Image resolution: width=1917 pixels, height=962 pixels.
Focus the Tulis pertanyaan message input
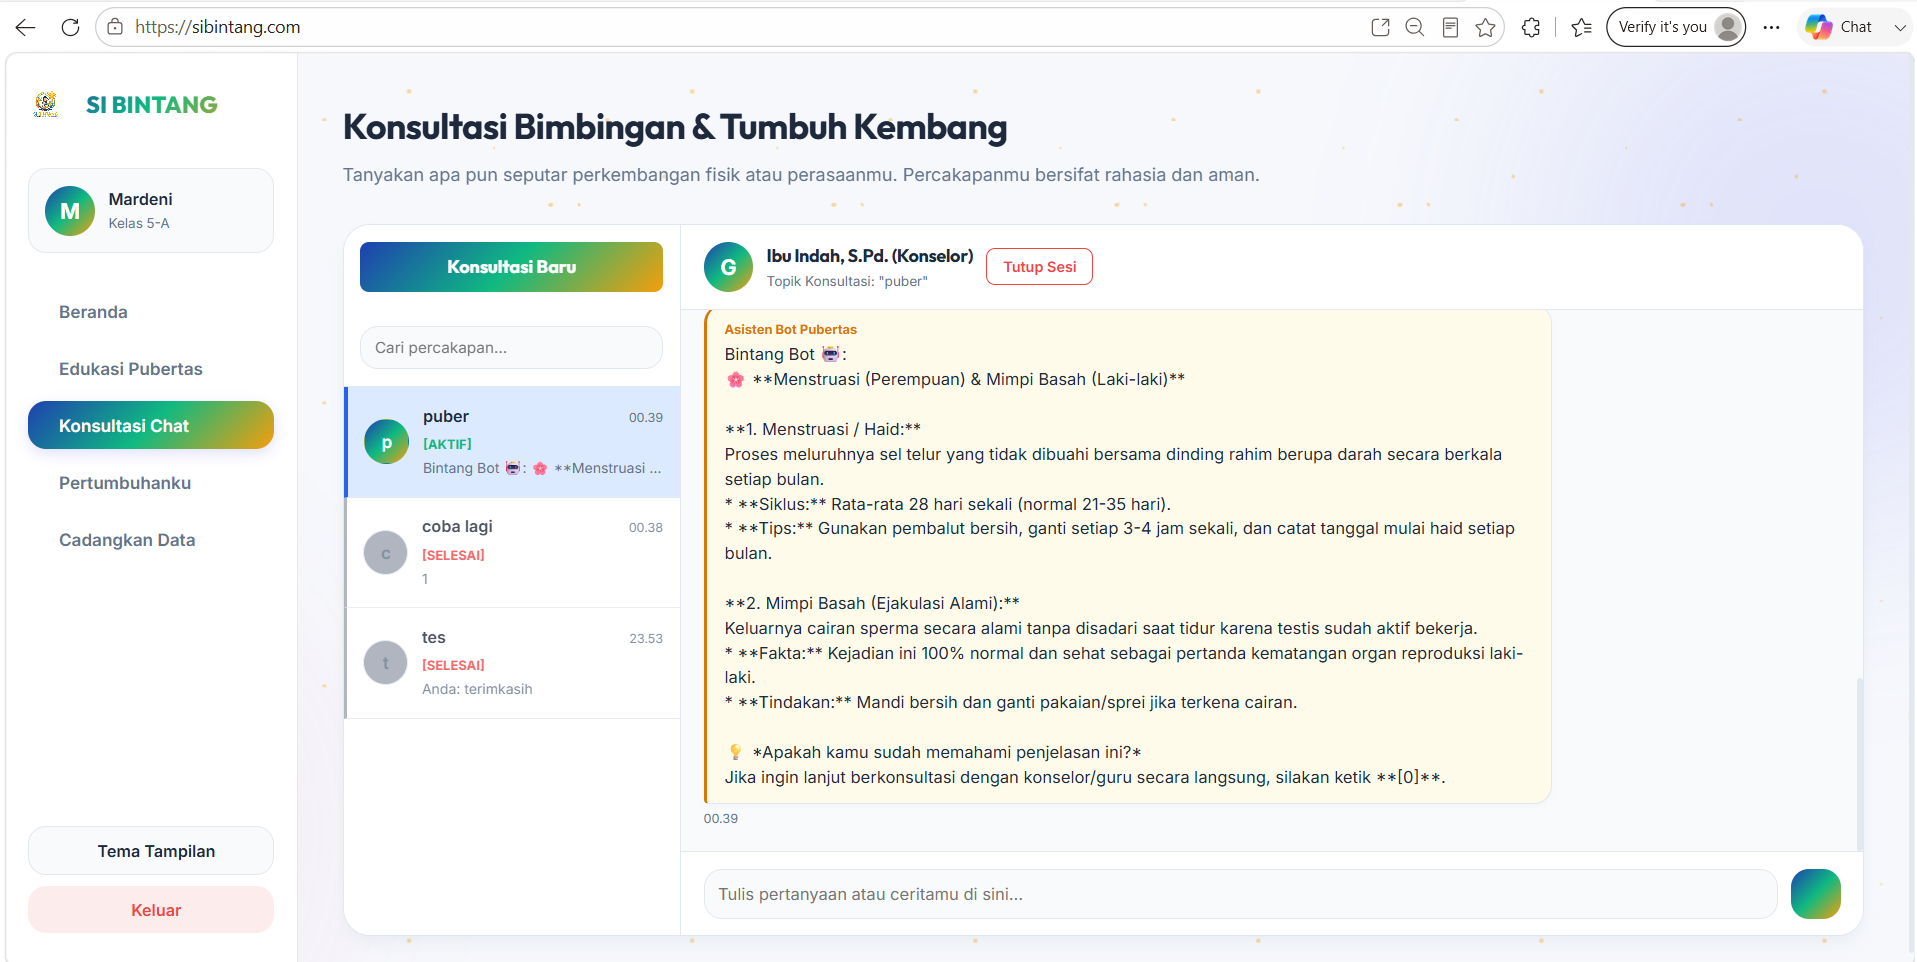(x=1240, y=894)
